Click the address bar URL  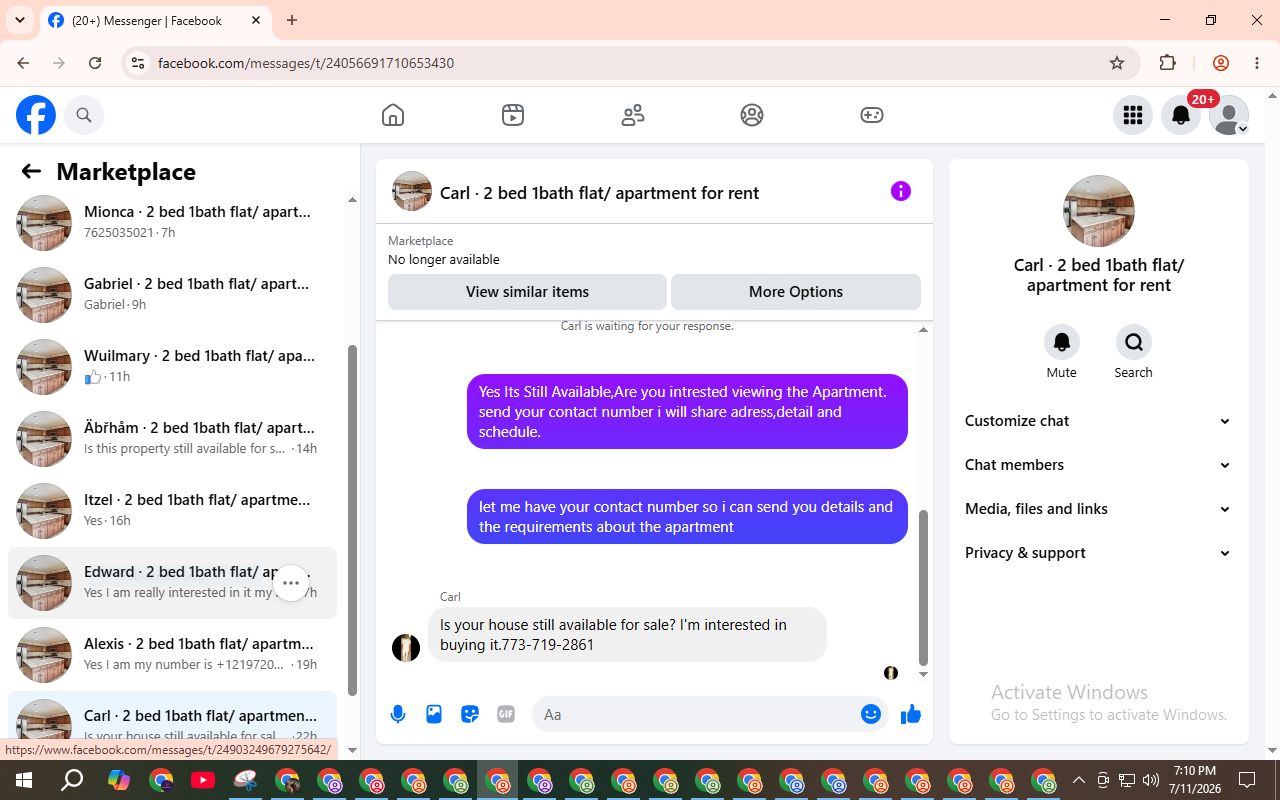306,63
